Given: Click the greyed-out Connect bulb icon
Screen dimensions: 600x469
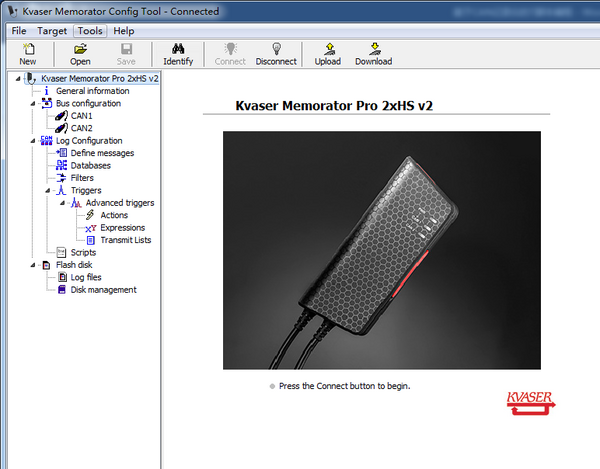Looking at the screenshot, I should 230,49.
